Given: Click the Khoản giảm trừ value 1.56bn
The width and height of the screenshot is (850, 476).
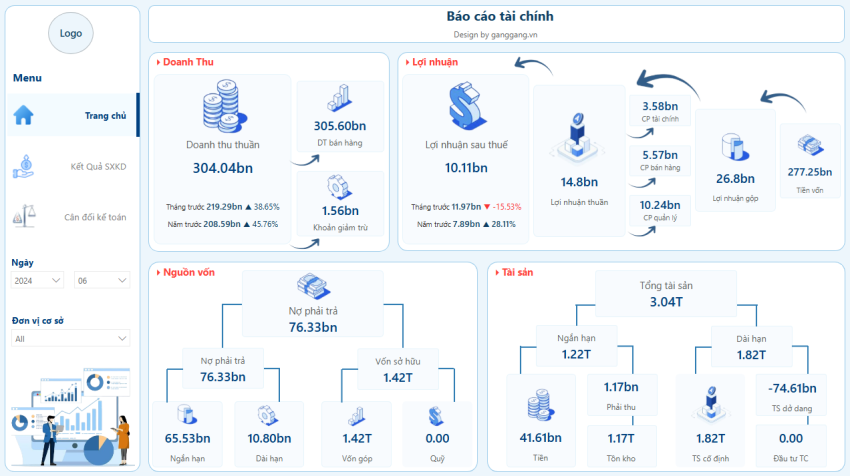Looking at the screenshot, I should pos(340,210).
